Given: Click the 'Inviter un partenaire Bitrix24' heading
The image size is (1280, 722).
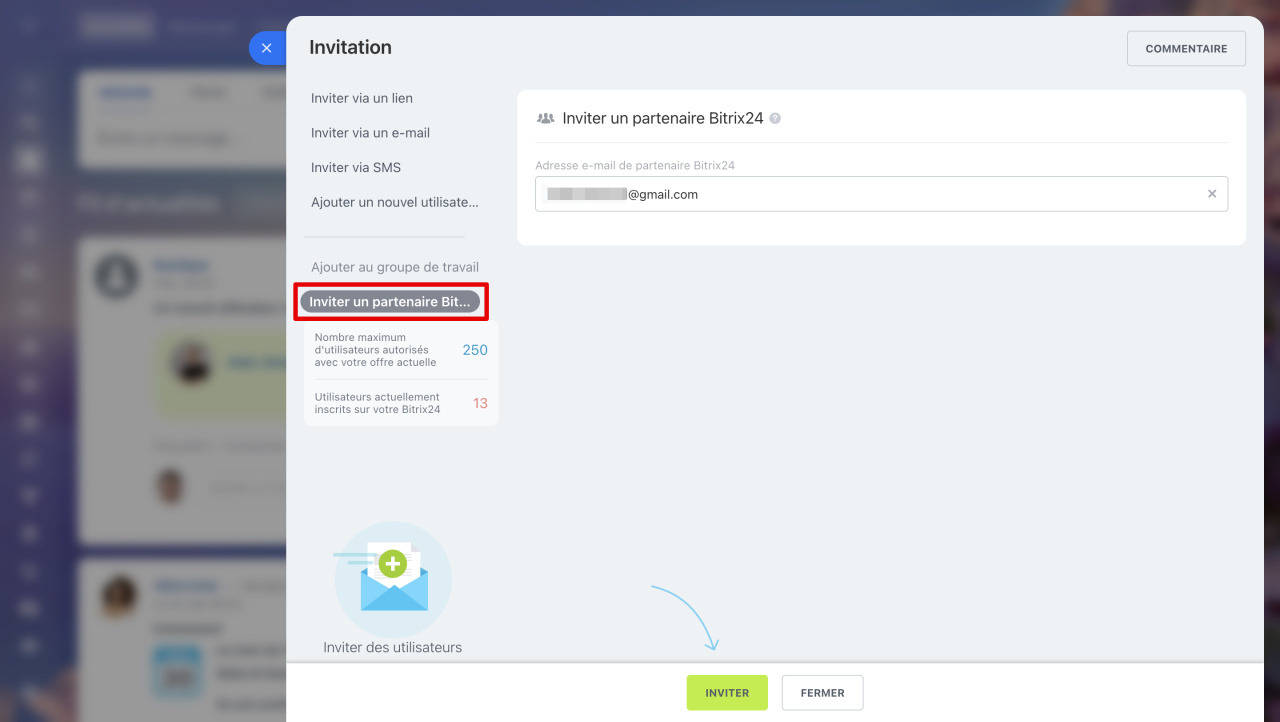Looking at the screenshot, I should pos(663,118).
